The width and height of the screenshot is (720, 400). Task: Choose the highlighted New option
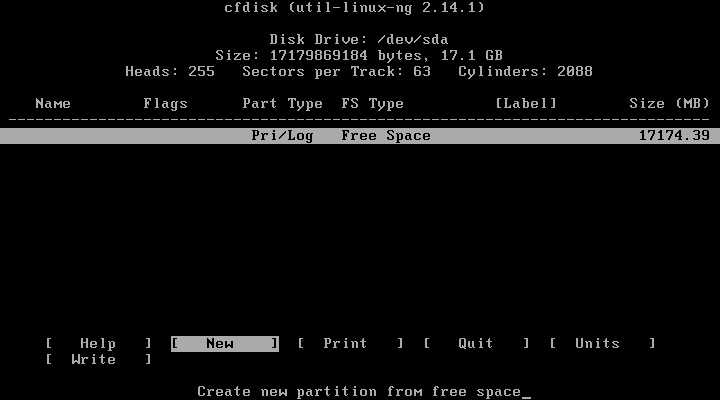(x=225, y=344)
